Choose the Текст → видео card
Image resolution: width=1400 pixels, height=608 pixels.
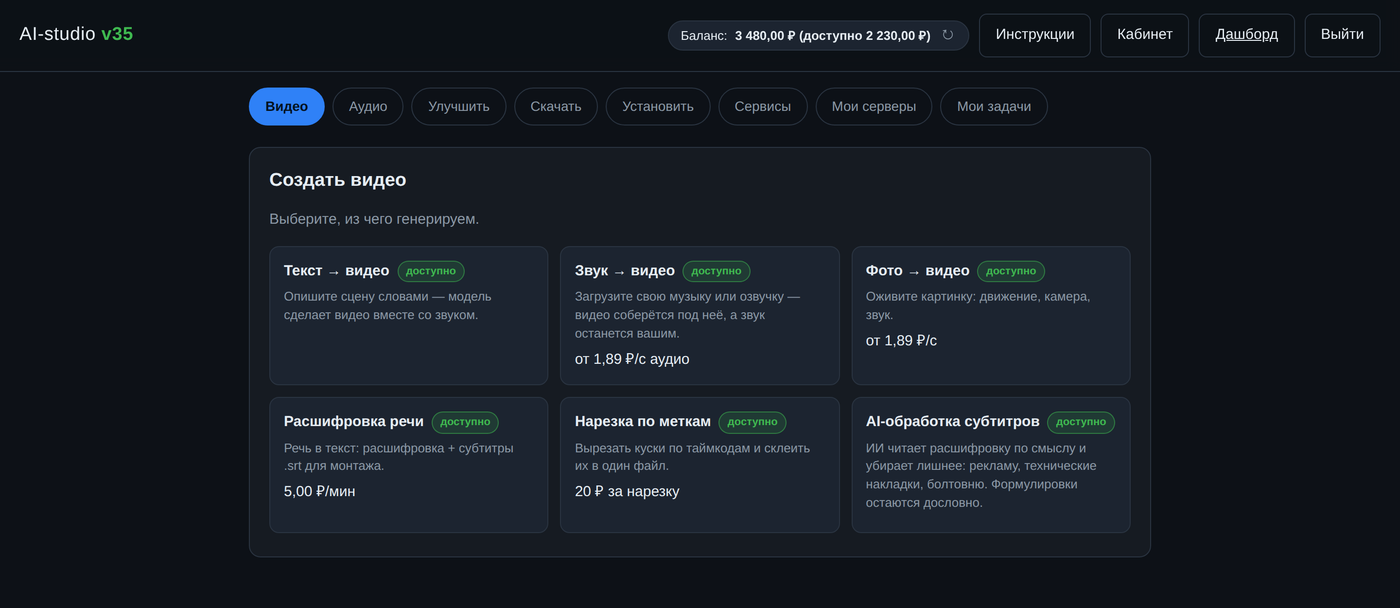pos(409,316)
